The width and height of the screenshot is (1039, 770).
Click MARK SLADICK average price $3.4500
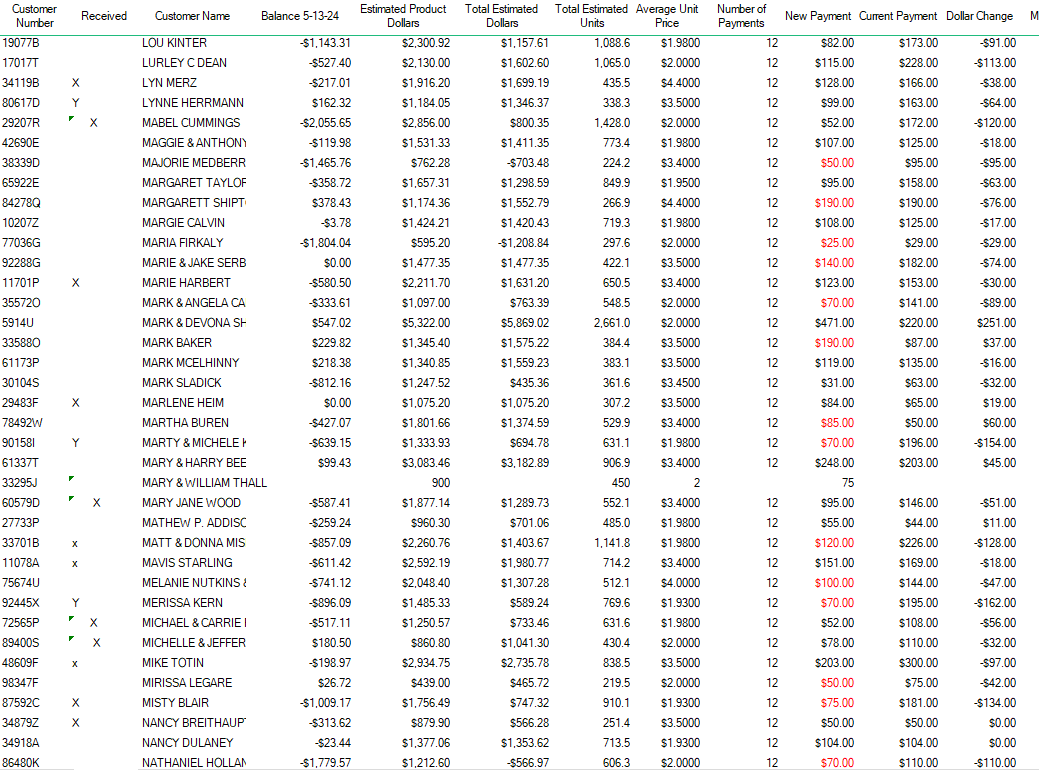pos(680,383)
